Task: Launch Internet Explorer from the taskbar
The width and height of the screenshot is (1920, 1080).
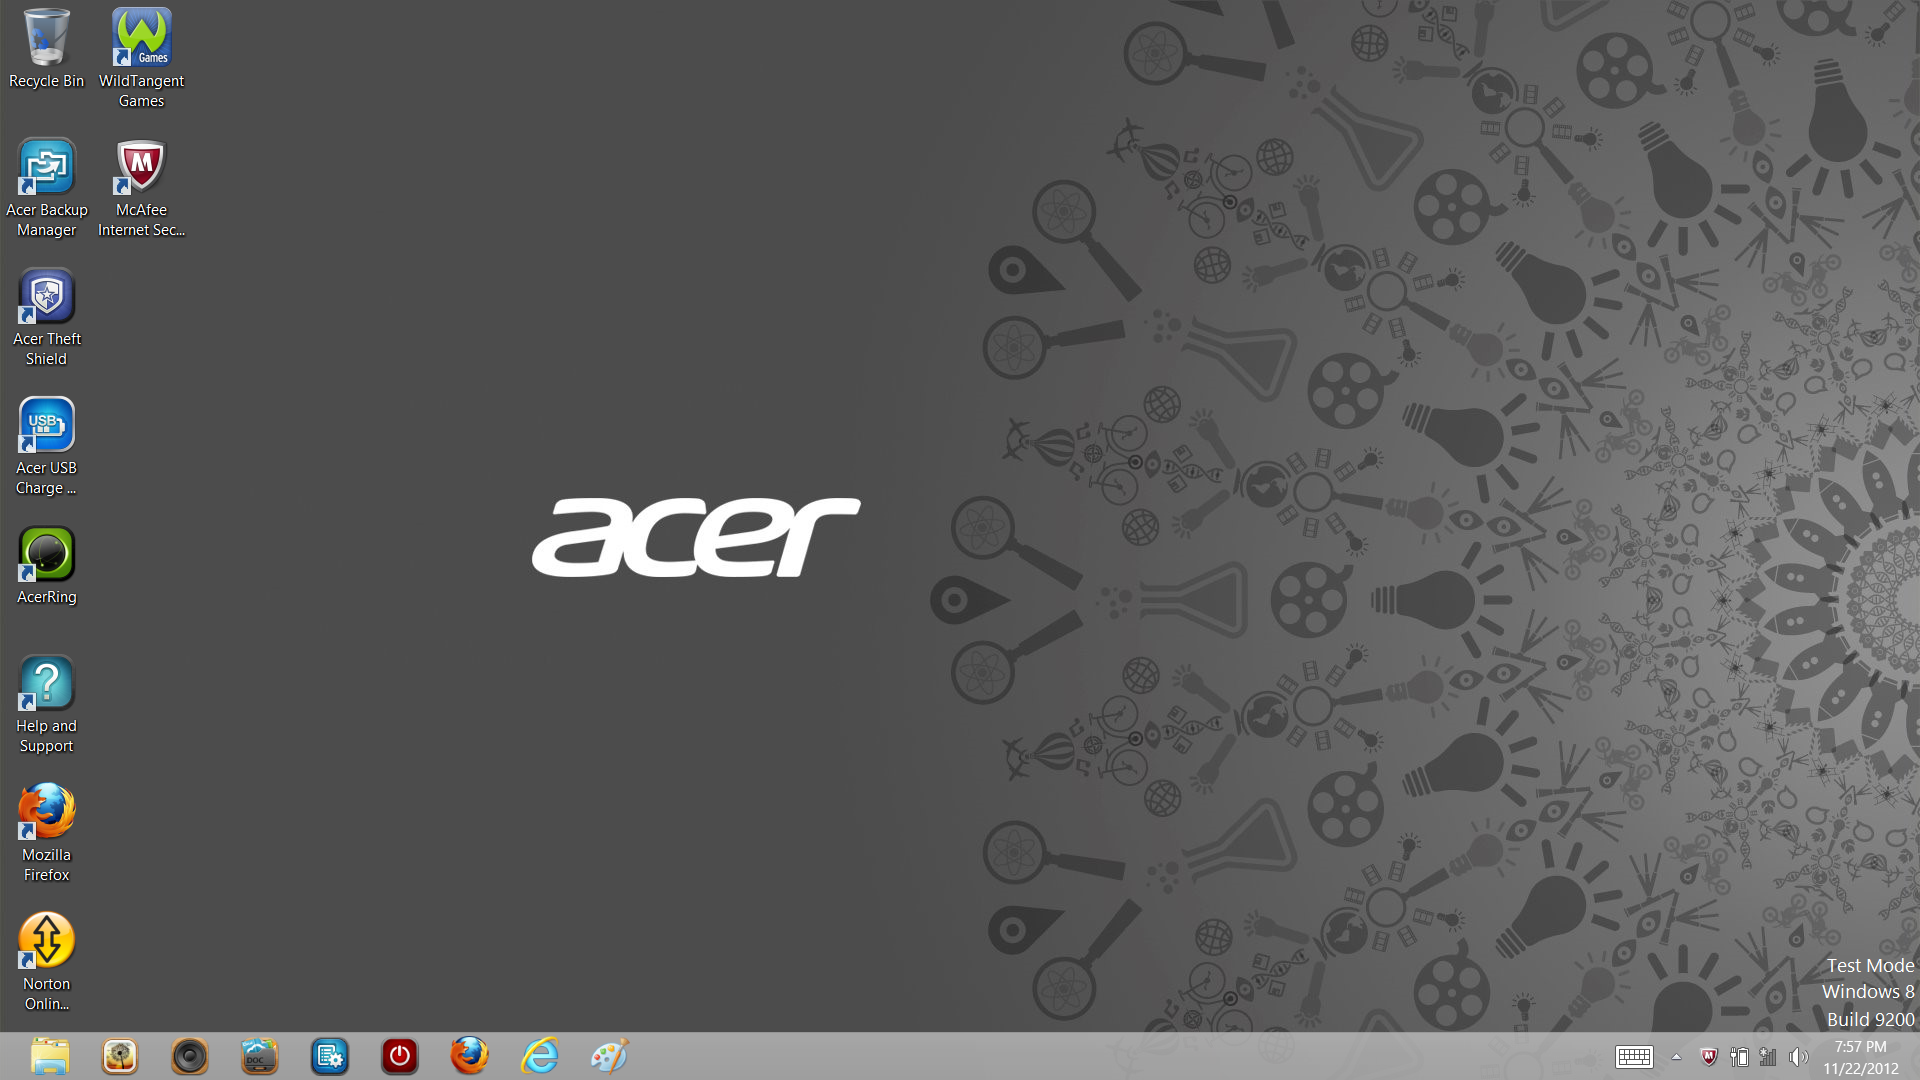Action: point(540,1056)
